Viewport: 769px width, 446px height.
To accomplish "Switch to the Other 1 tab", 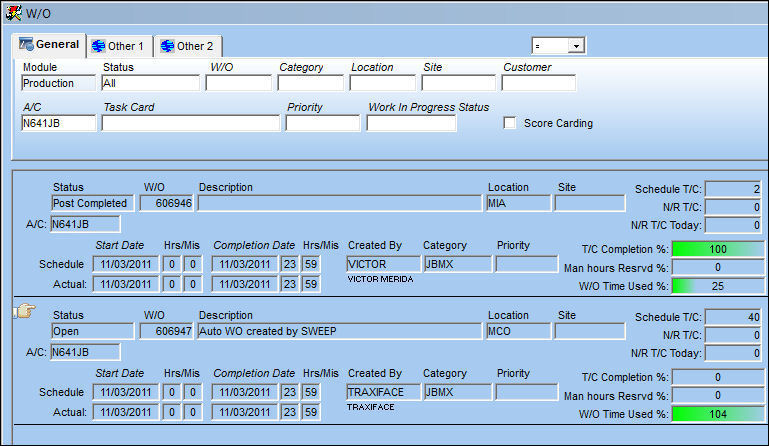I will pyautogui.click(x=119, y=46).
